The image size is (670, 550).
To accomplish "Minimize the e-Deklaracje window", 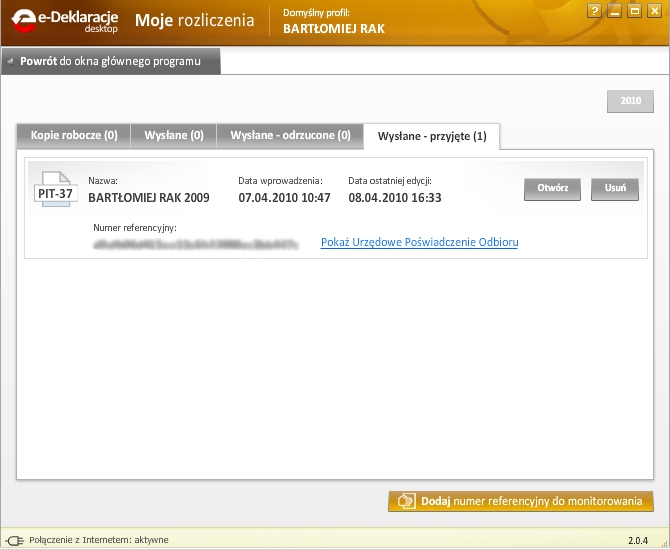I will 614,10.
